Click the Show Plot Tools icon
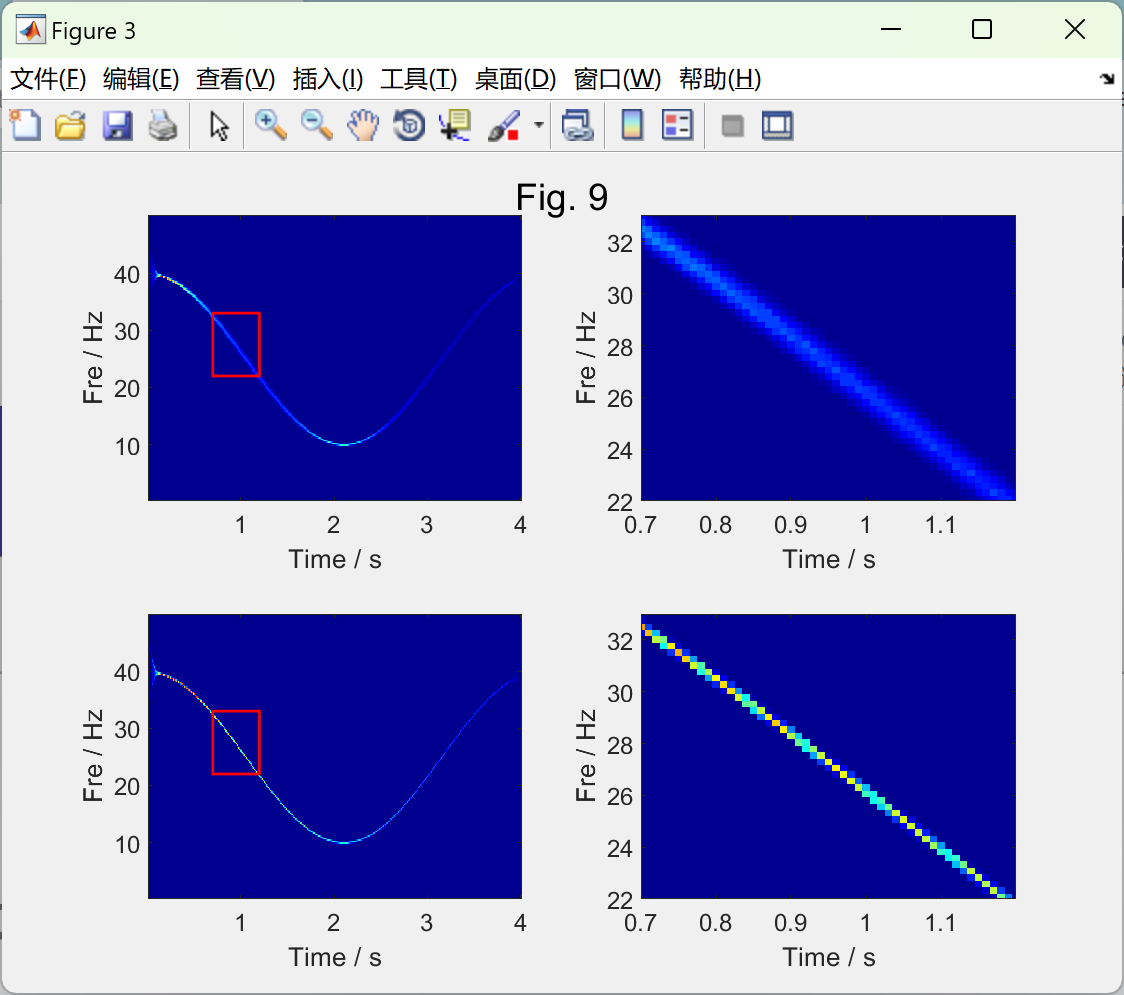 click(x=778, y=125)
